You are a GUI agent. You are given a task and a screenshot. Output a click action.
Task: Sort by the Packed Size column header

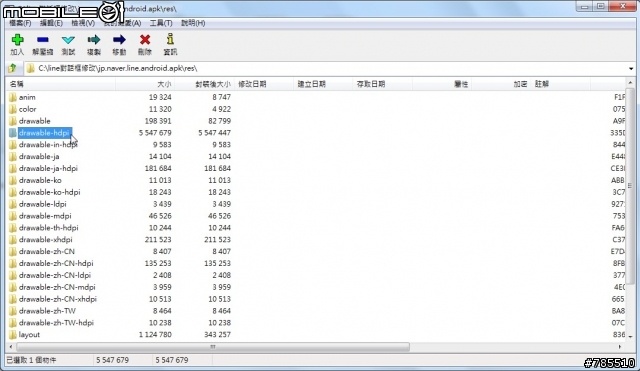click(x=204, y=84)
